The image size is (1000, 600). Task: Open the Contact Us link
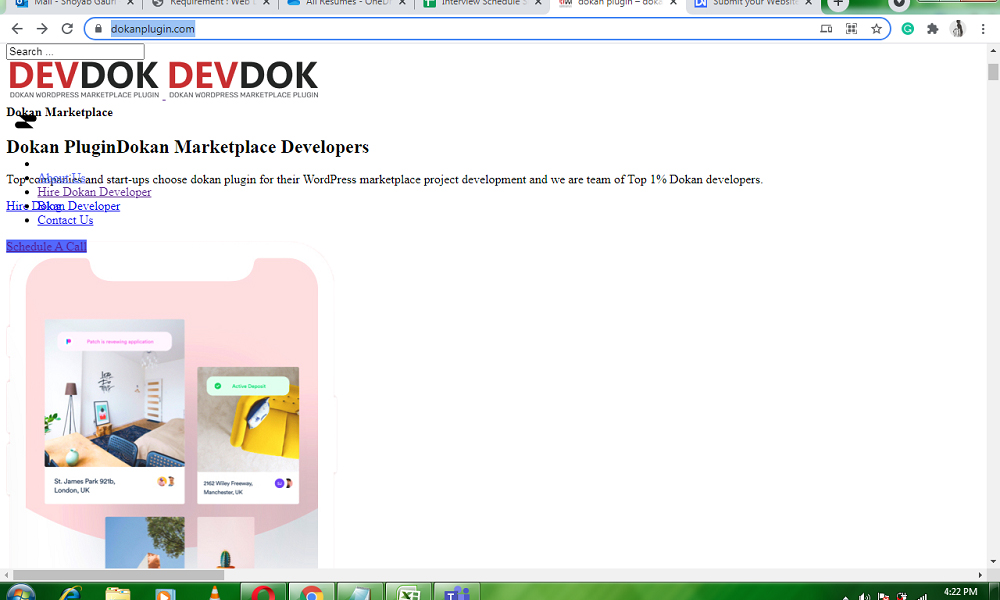pyautogui.click(x=65, y=220)
